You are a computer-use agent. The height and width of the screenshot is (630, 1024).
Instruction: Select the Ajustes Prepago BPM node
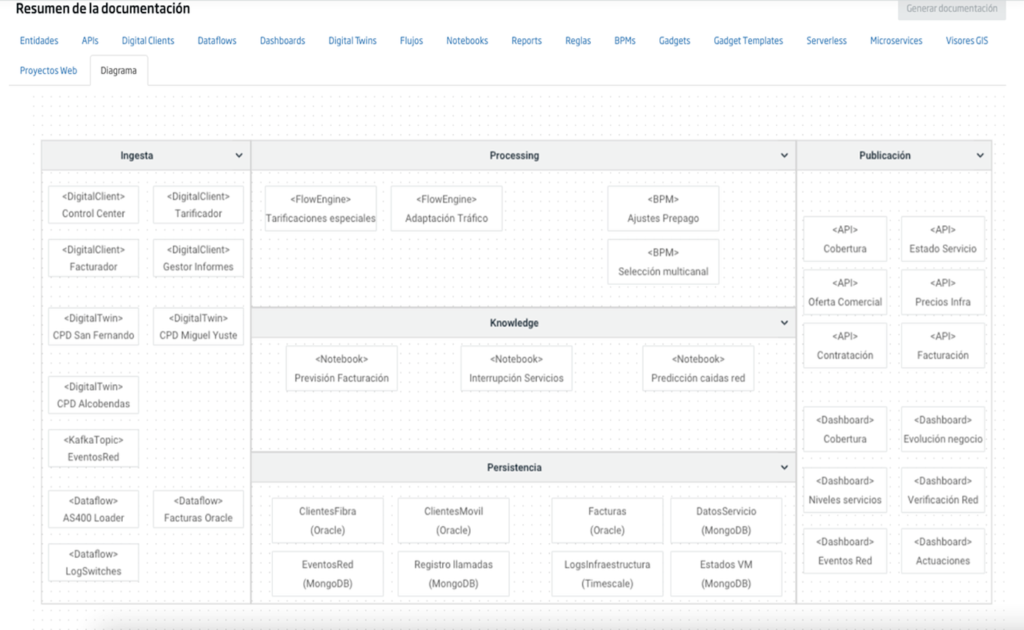coord(663,209)
